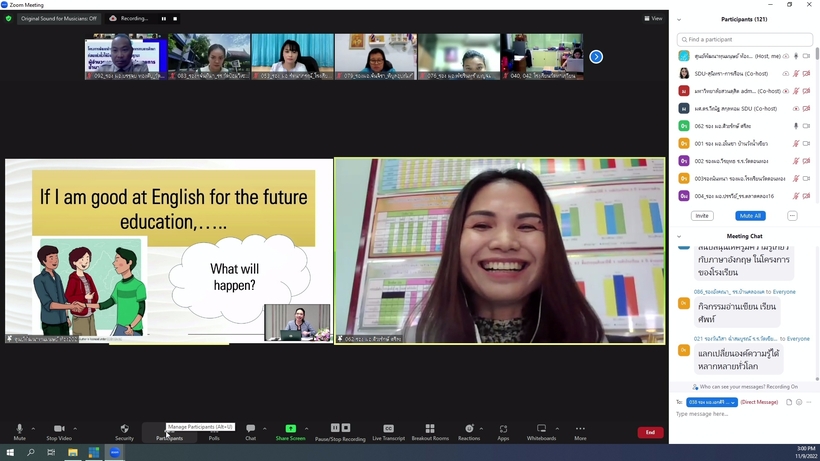Expand the Chat options arrow
The image size is (820, 461).
(265, 429)
